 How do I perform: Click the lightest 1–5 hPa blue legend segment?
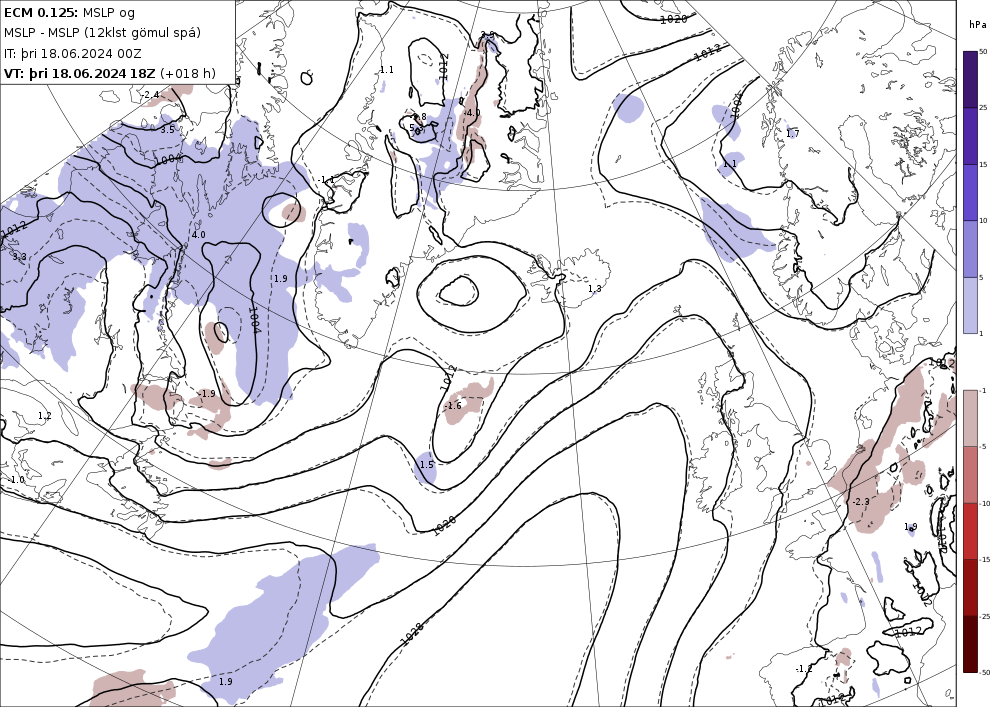coord(970,305)
